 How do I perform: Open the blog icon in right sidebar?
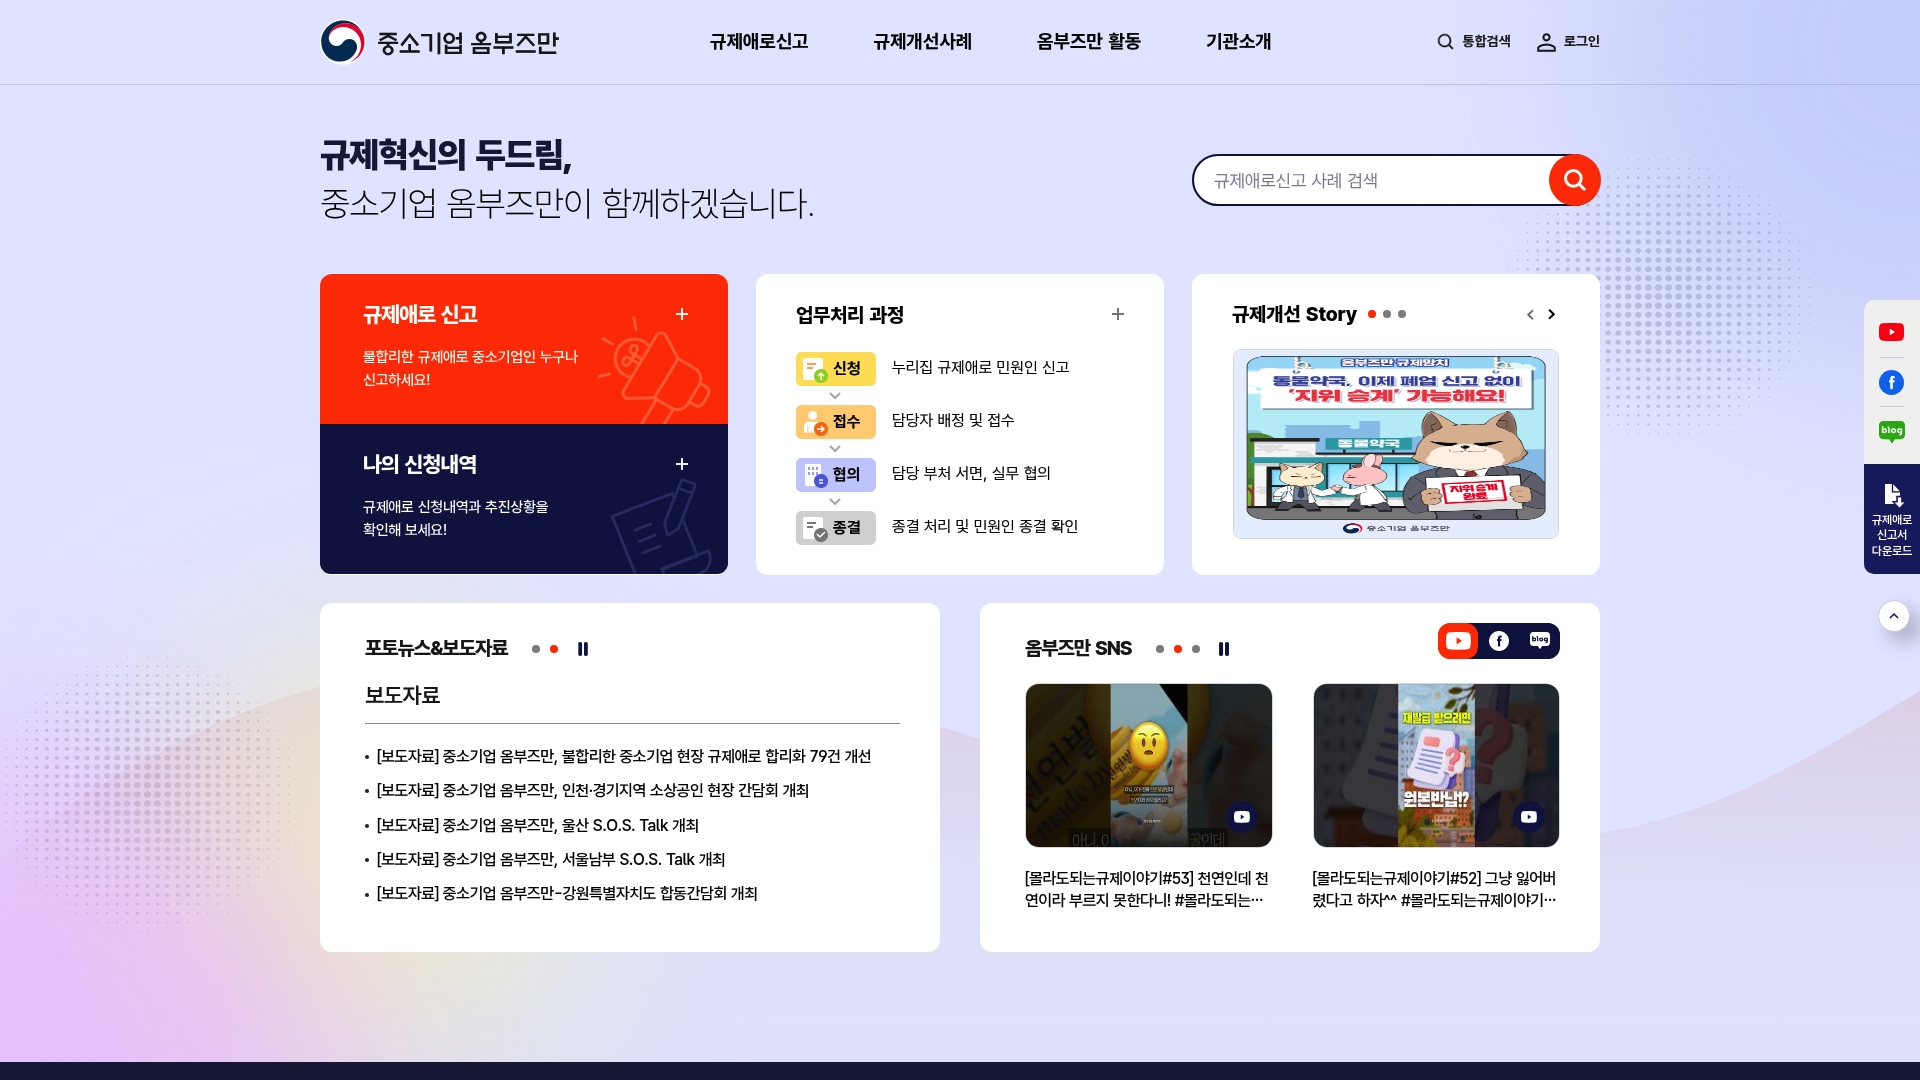1892,431
